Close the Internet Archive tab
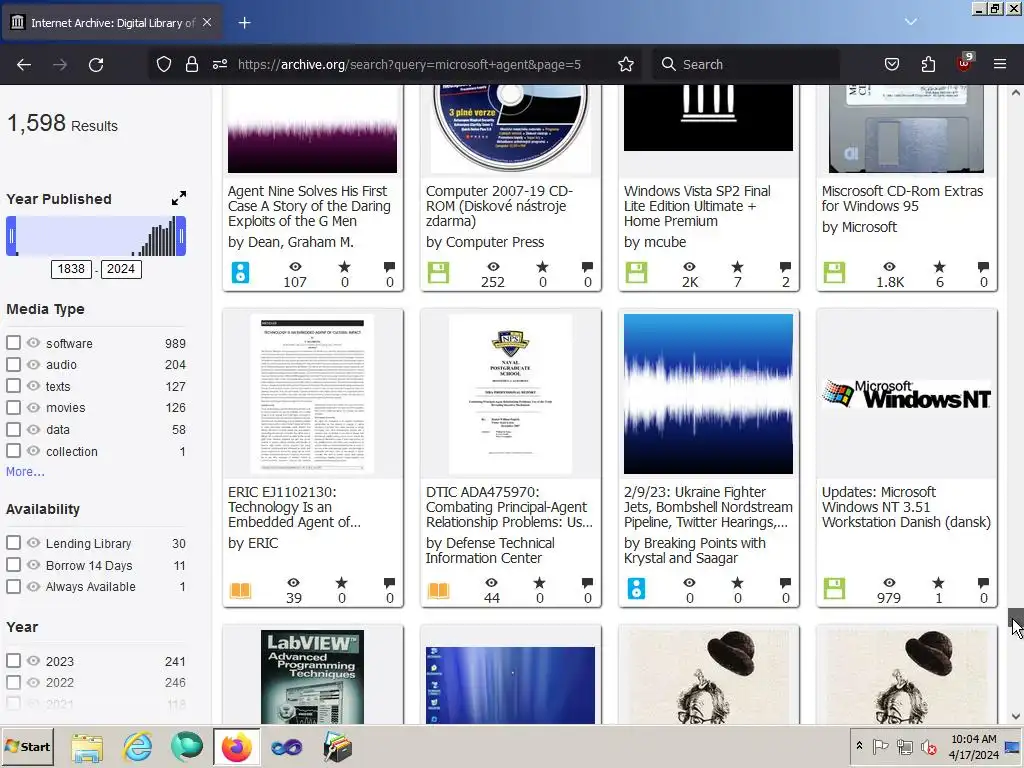This screenshot has height=768, width=1024. coord(207,22)
